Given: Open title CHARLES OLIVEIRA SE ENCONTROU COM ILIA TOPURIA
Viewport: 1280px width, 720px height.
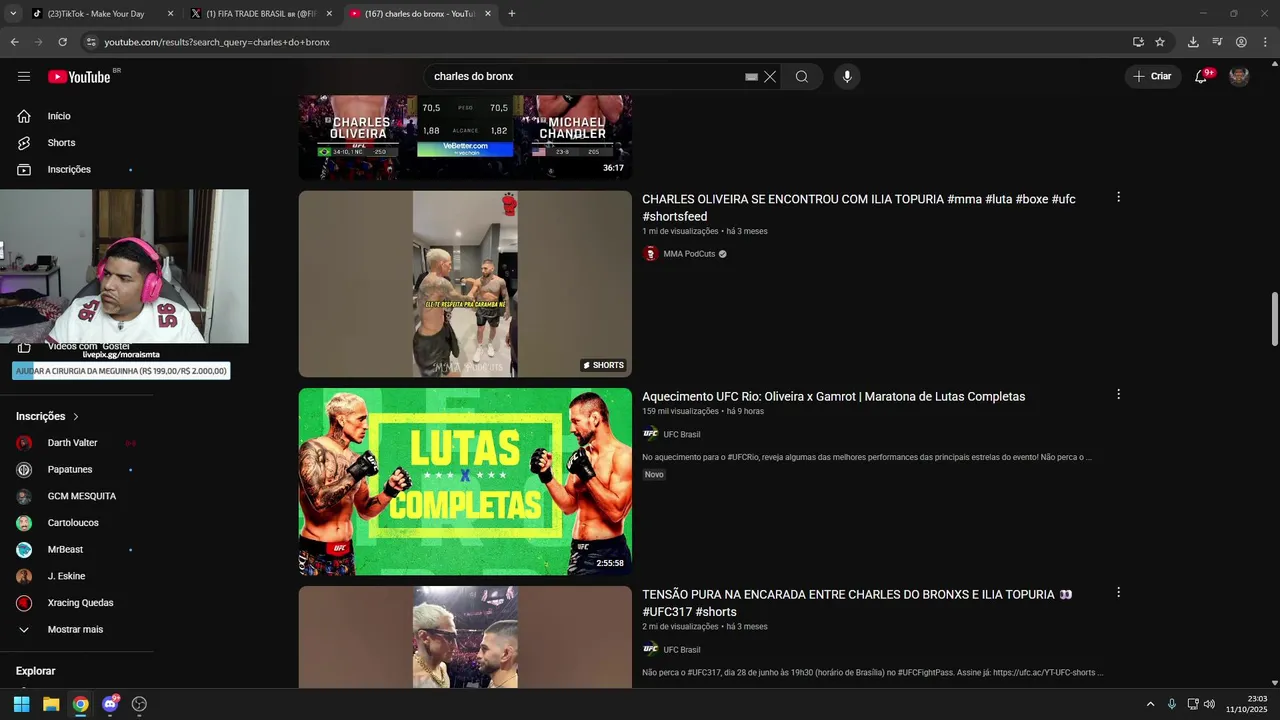Looking at the screenshot, I should pyautogui.click(x=859, y=208).
